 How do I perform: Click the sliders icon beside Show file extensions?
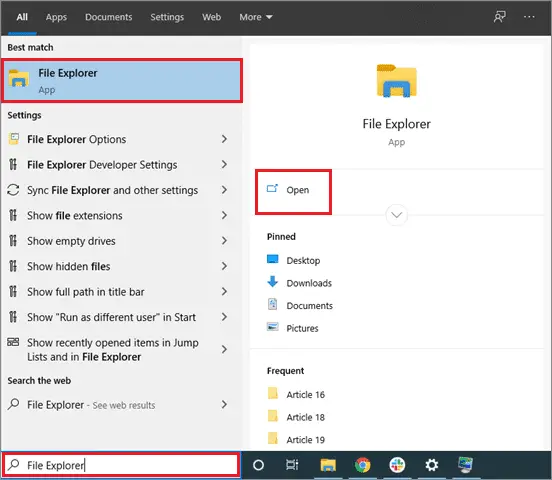13,215
